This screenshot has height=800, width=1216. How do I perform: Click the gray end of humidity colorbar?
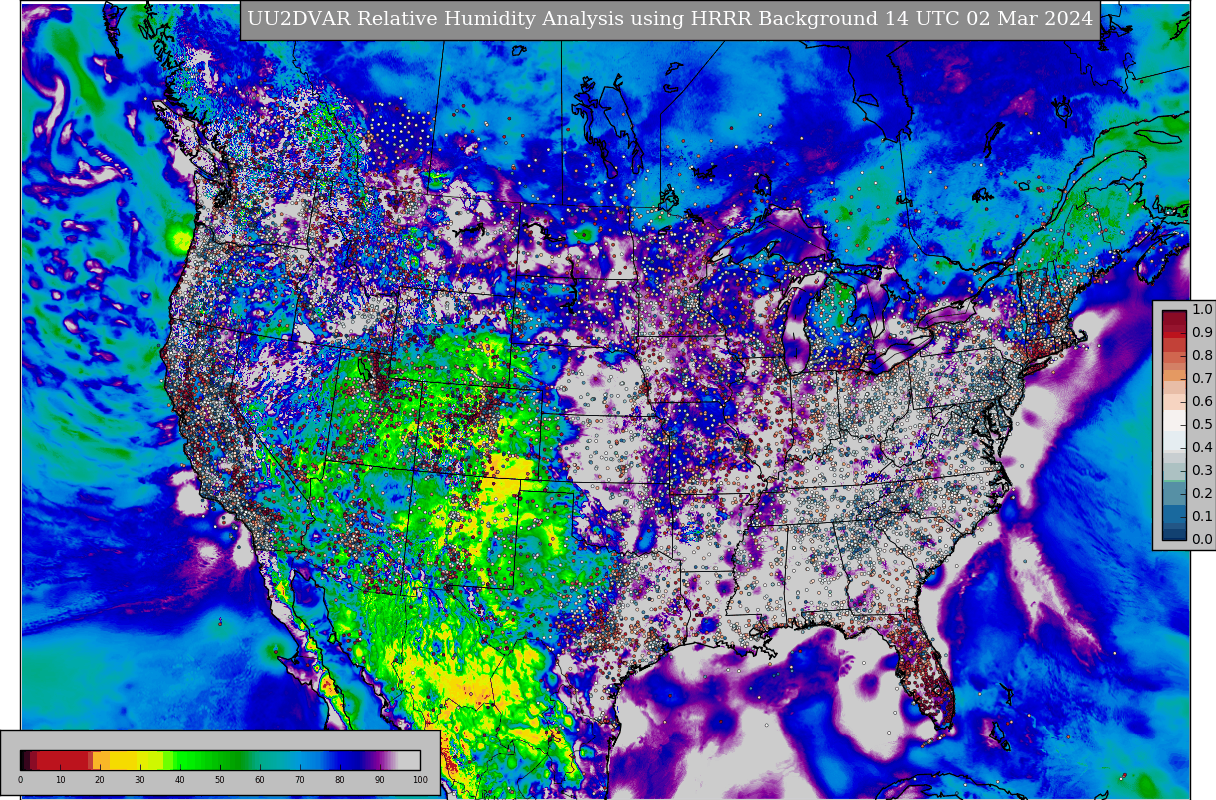click(408, 760)
